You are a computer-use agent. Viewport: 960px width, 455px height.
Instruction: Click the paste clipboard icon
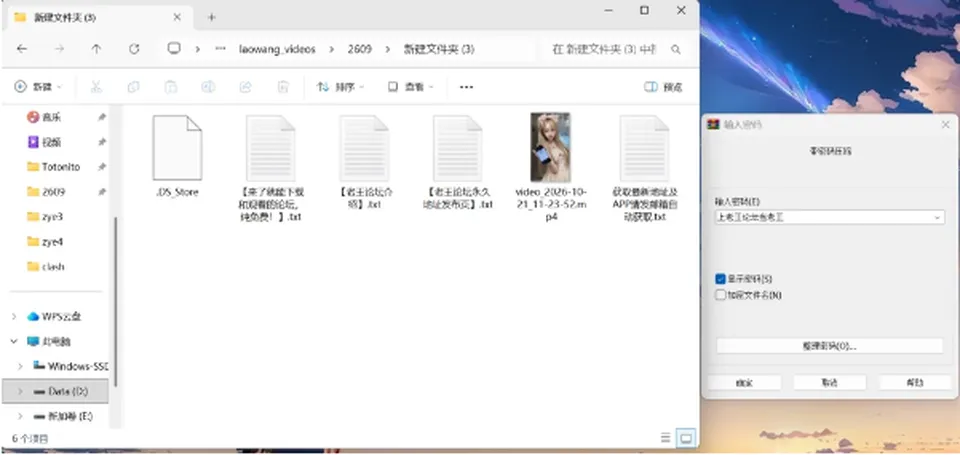(x=171, y=87)
